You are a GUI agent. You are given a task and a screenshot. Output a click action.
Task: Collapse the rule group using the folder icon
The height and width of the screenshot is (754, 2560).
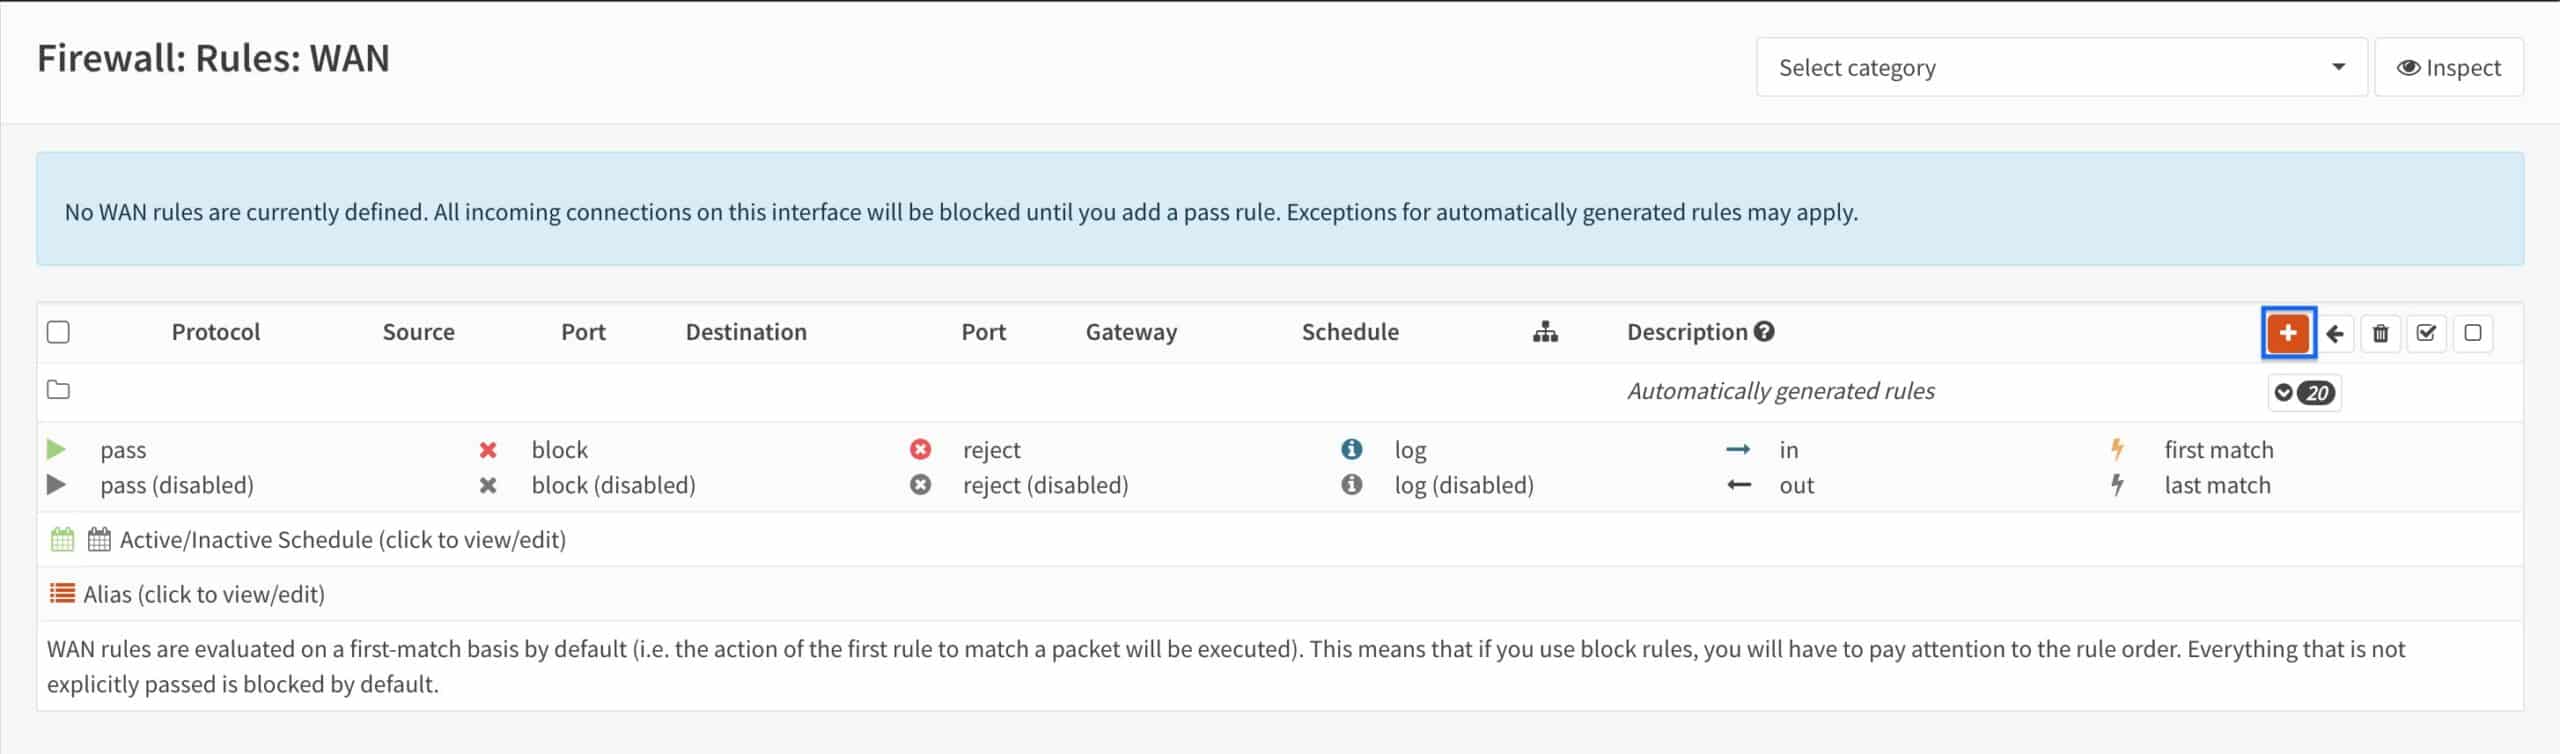tap(58, 390)
